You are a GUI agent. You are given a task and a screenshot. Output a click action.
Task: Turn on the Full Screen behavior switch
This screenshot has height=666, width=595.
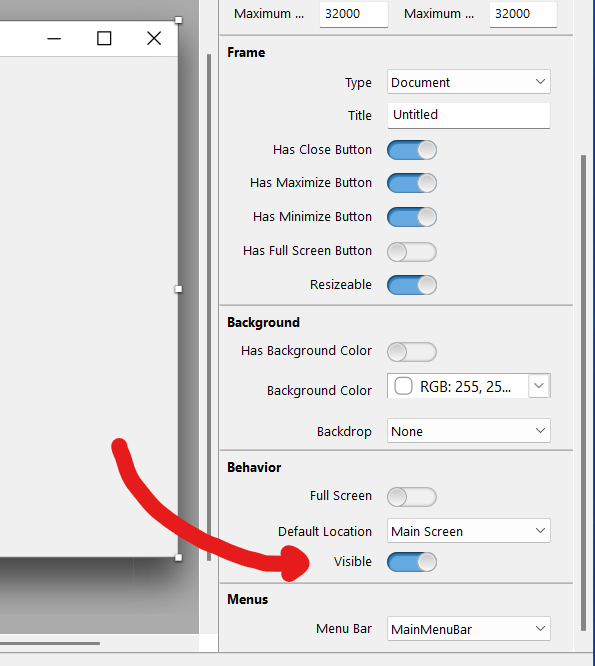[412, 497]
